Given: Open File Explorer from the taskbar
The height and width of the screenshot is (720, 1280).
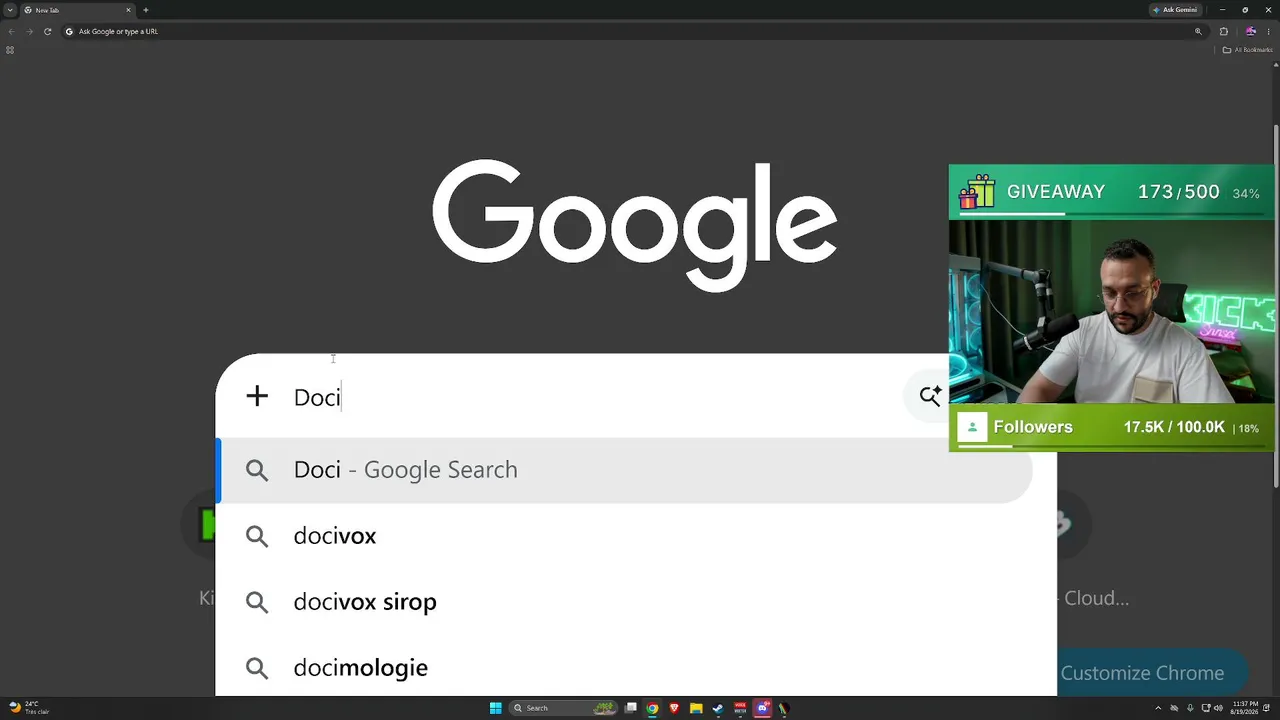Looking at the screenshot, I should coord(696,708).
